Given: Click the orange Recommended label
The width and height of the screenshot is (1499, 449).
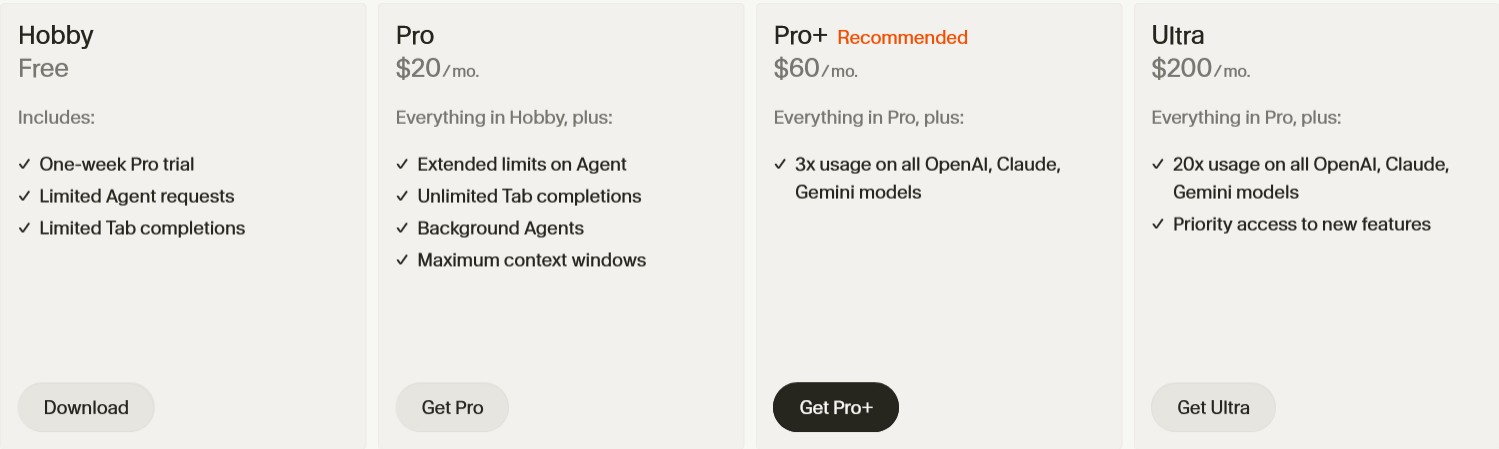Looking at the screenshot, I should [x=902, y=38].
